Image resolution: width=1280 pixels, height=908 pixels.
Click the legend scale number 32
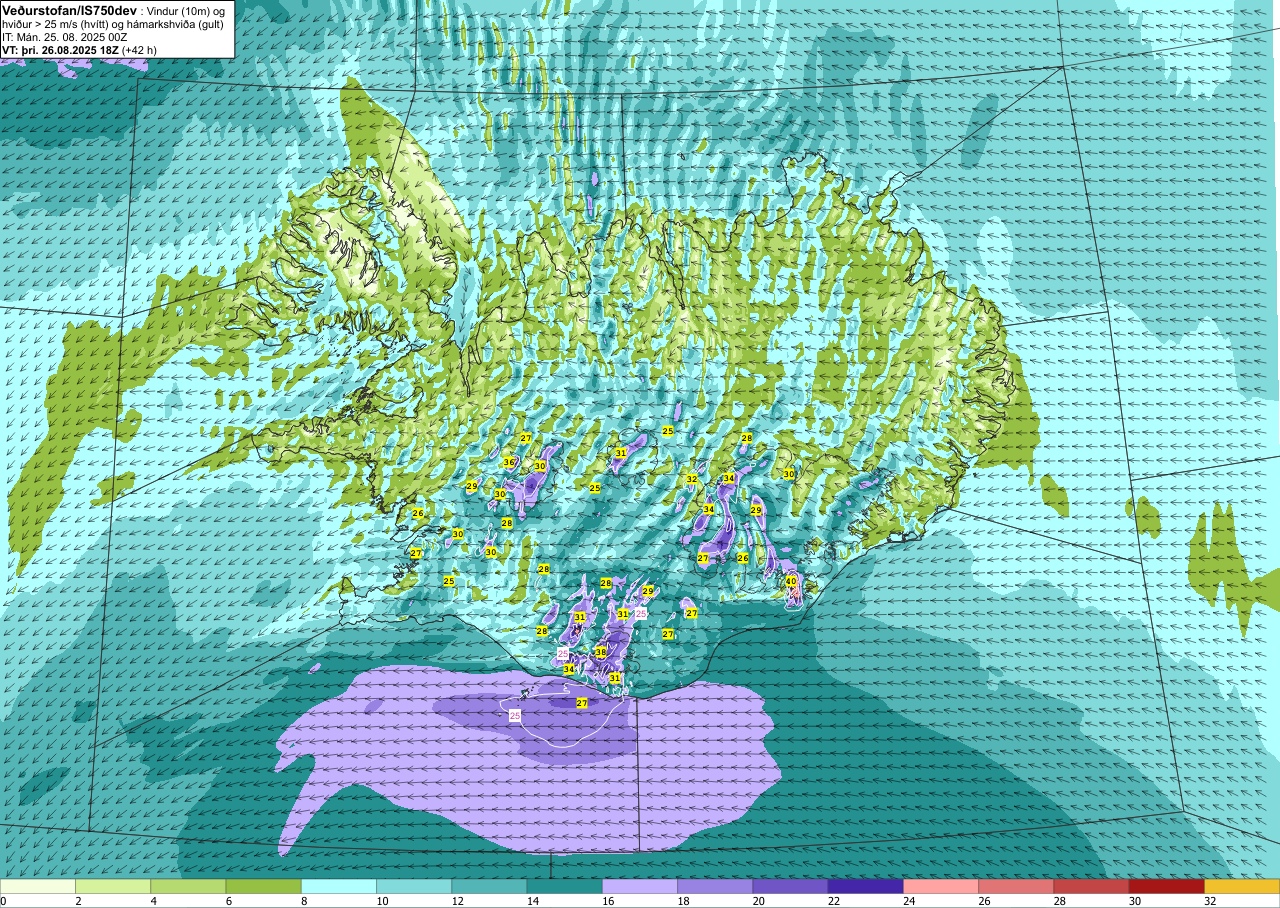pos(1210,901)
